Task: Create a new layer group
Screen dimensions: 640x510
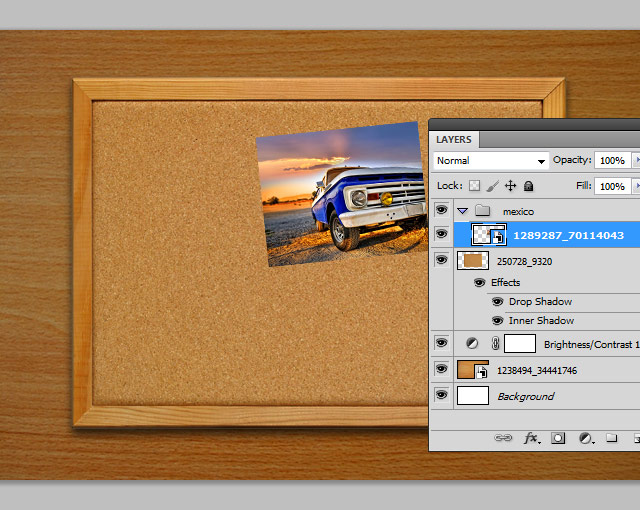Action: [611, 438]
